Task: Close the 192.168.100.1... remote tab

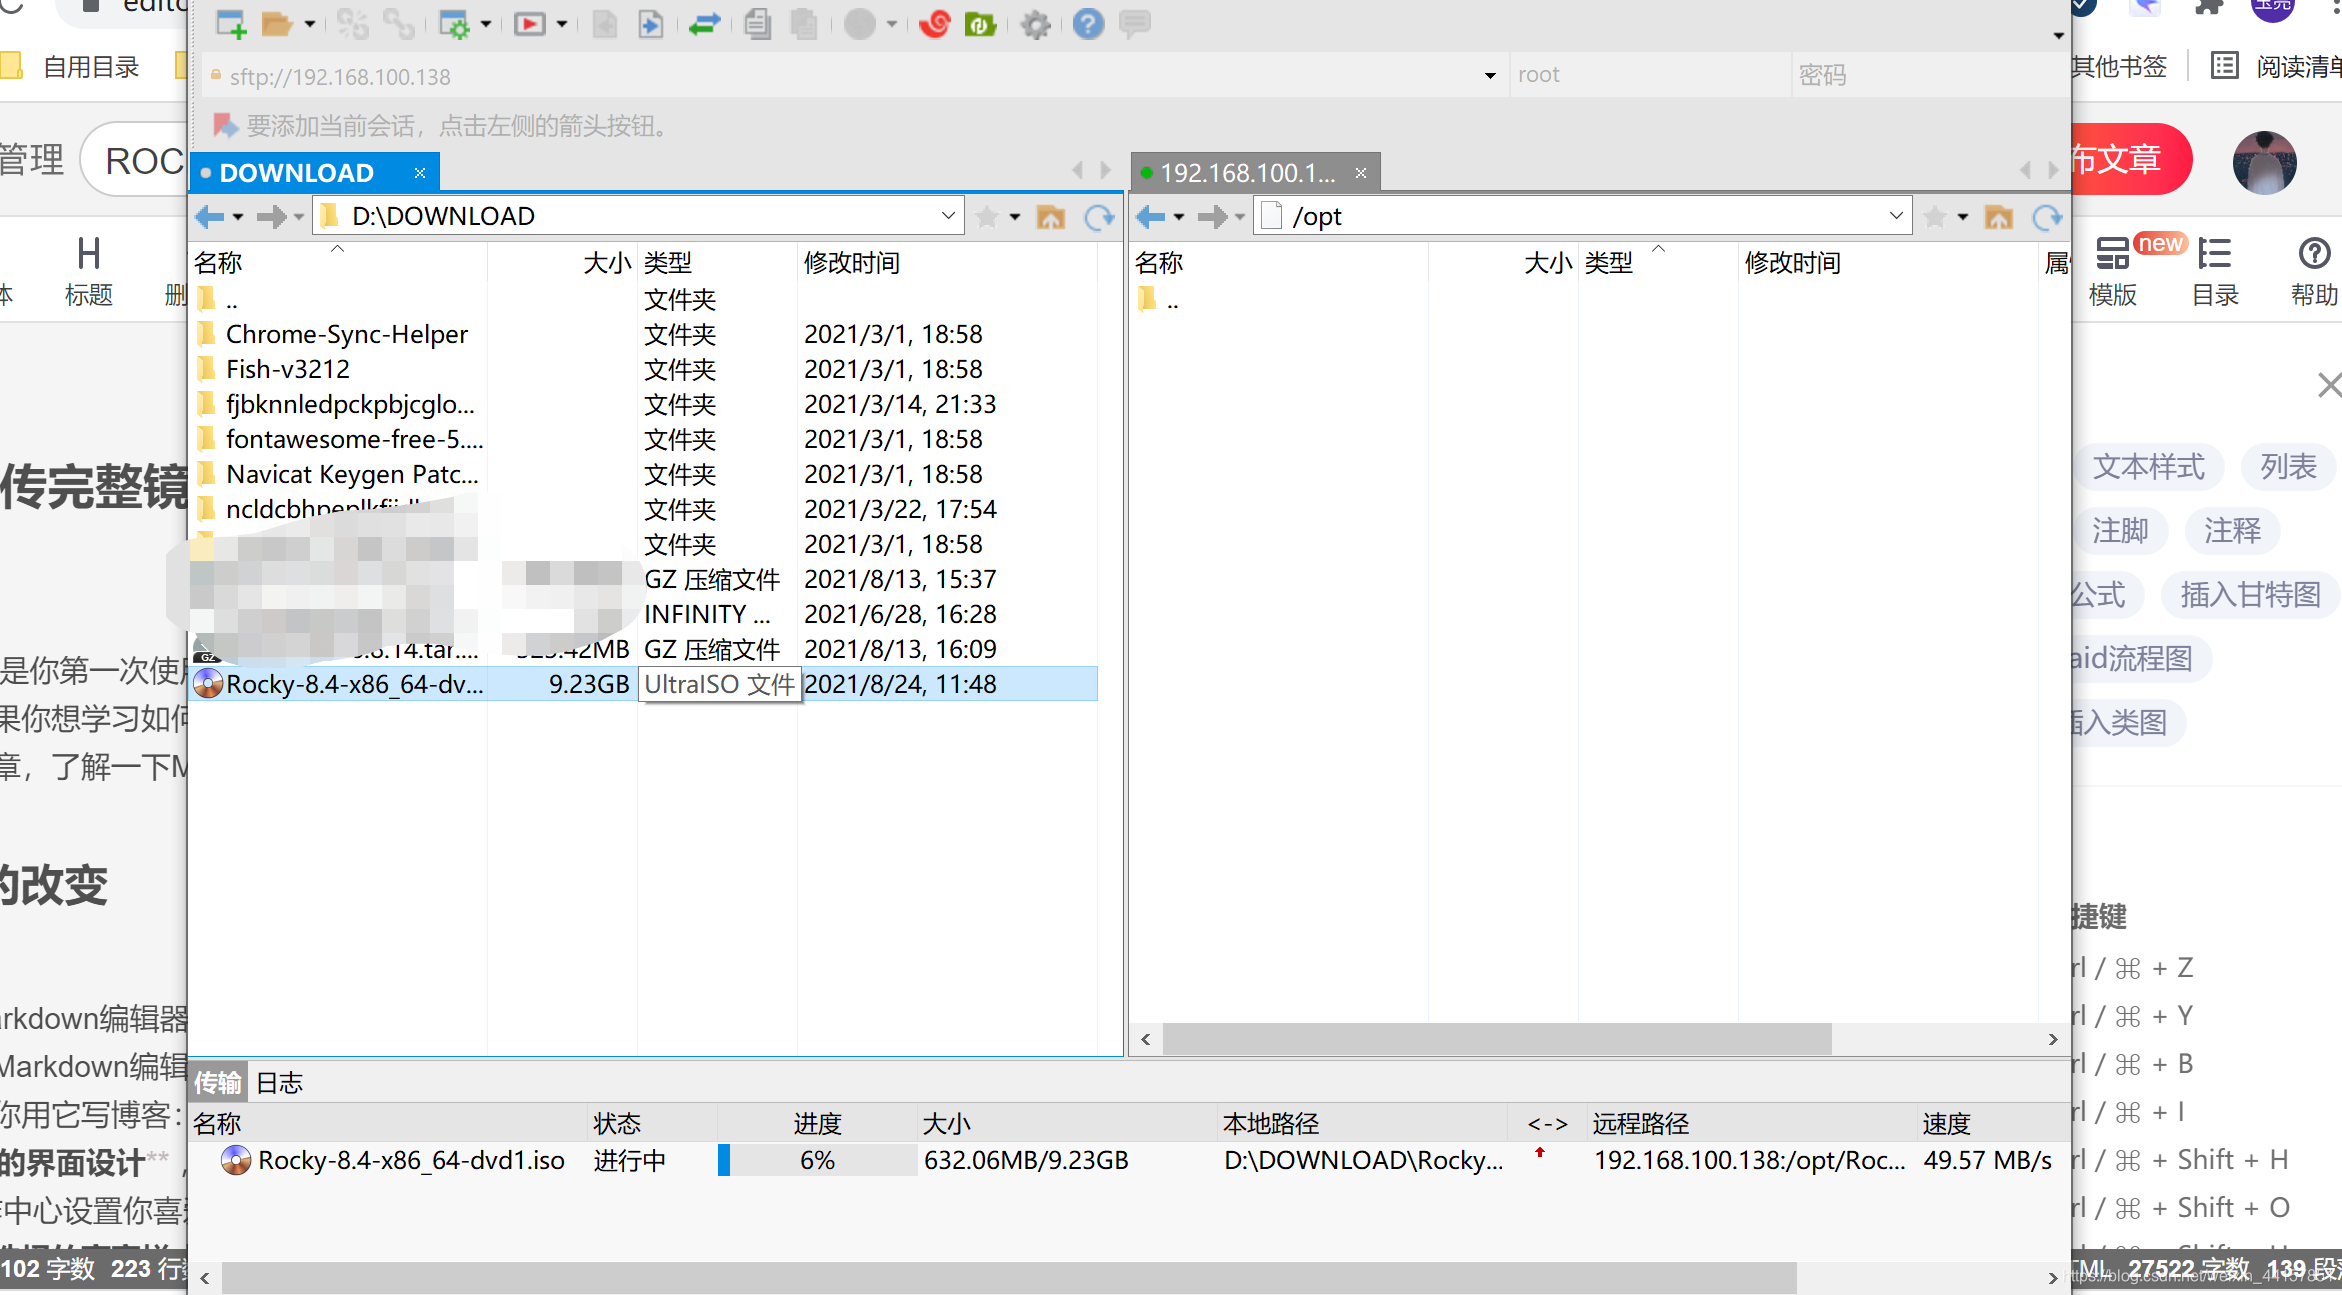Action: point(1360,173)
